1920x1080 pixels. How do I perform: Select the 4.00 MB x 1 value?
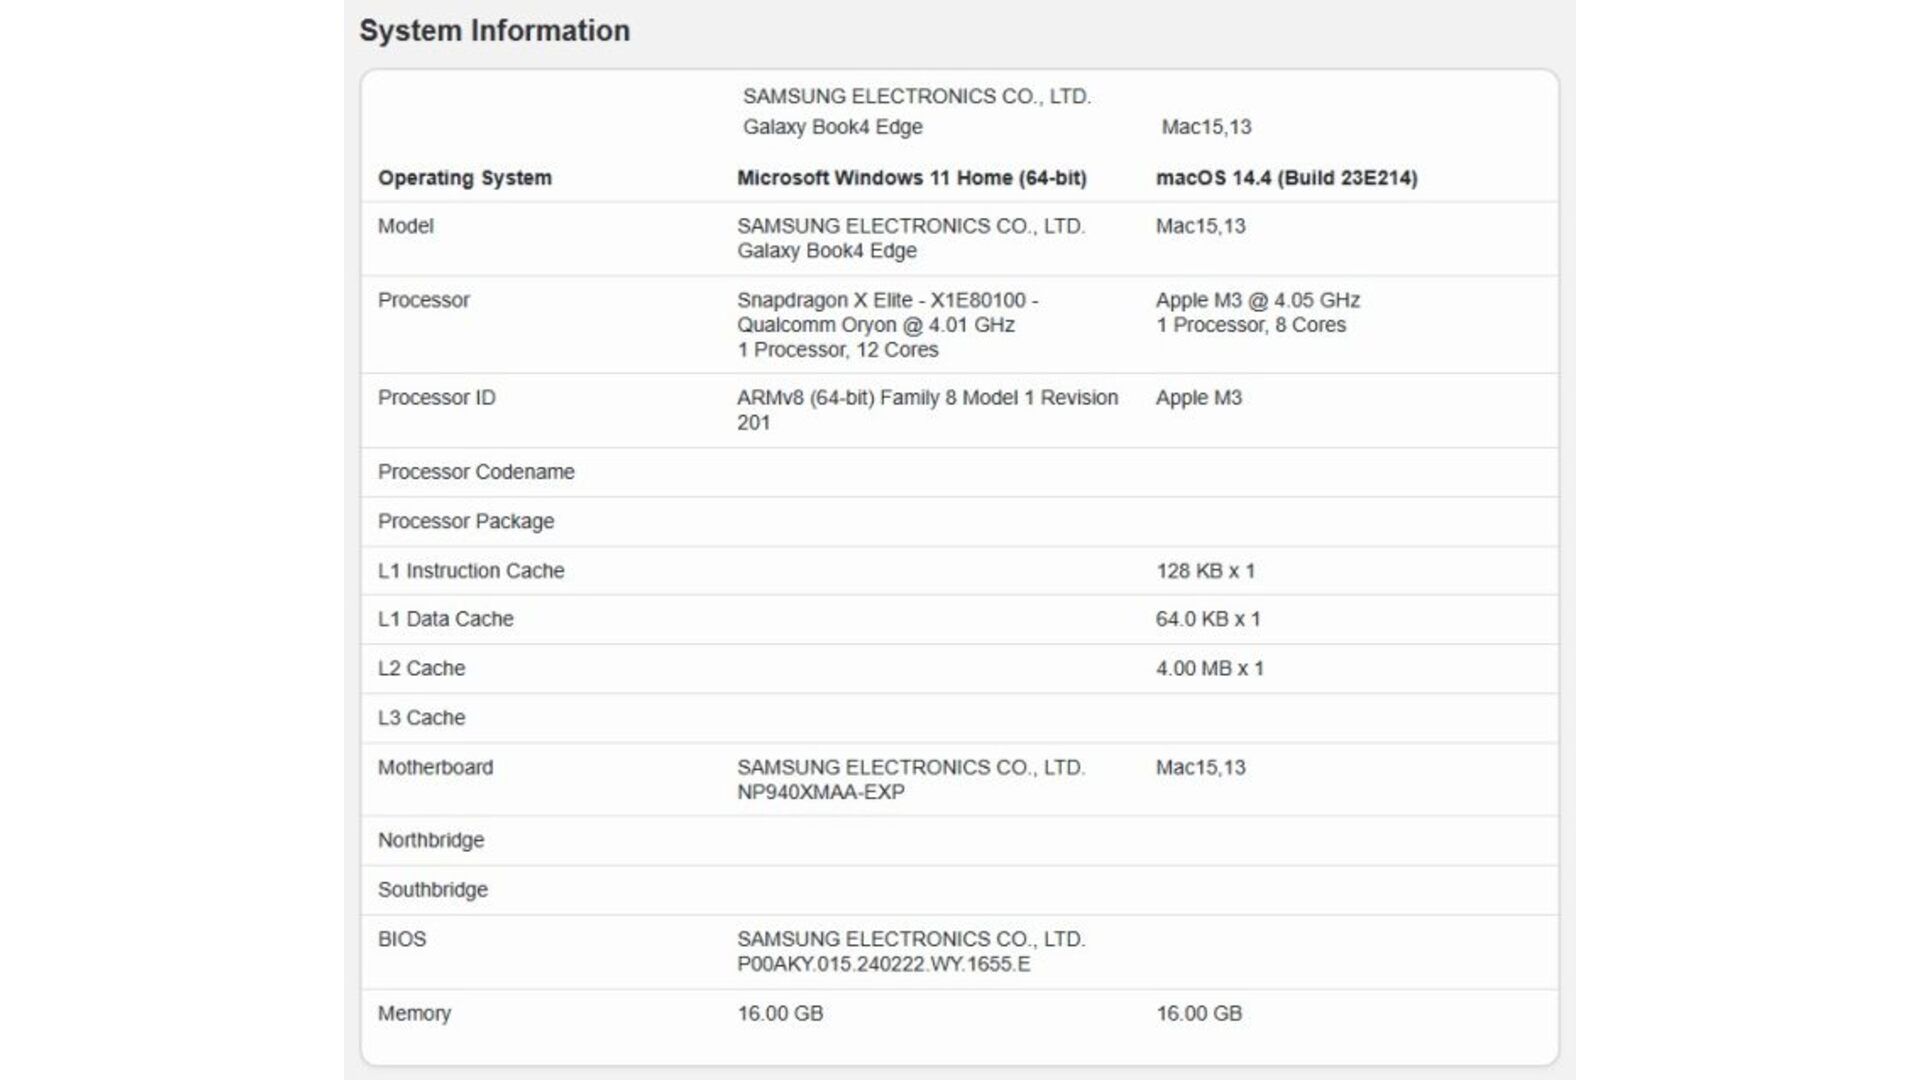[1210, 668]
